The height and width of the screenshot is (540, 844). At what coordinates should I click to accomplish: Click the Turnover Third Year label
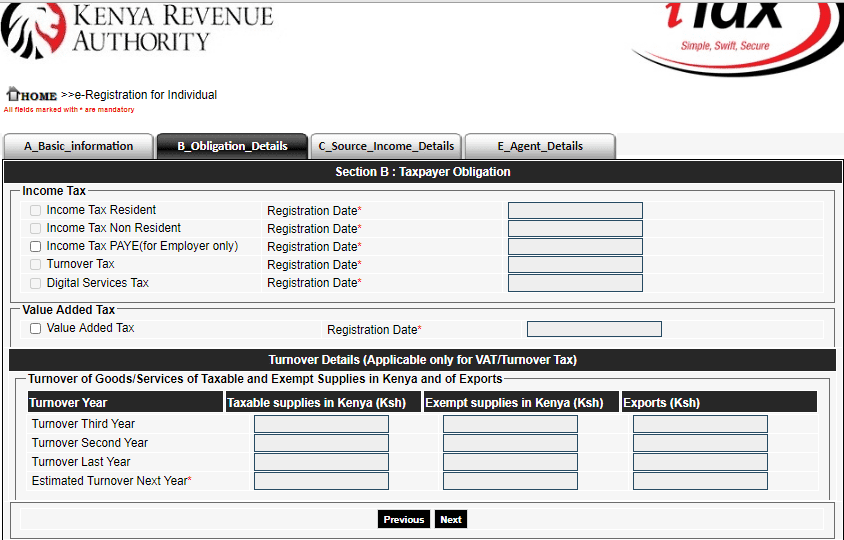tap(83, 424)
